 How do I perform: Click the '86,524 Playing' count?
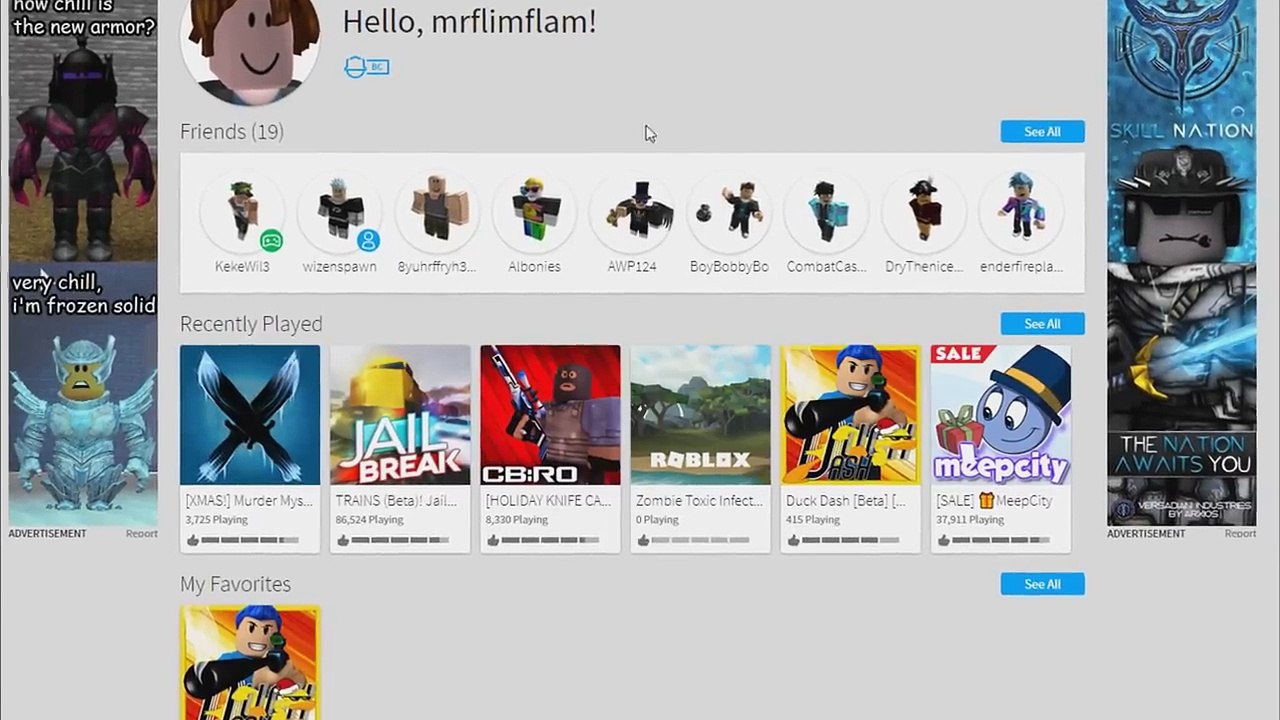click(x=369, y=520)
